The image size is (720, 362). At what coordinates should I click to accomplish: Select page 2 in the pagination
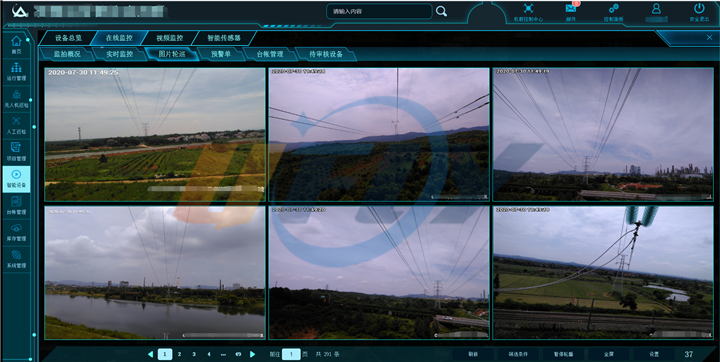click(180, 354)
